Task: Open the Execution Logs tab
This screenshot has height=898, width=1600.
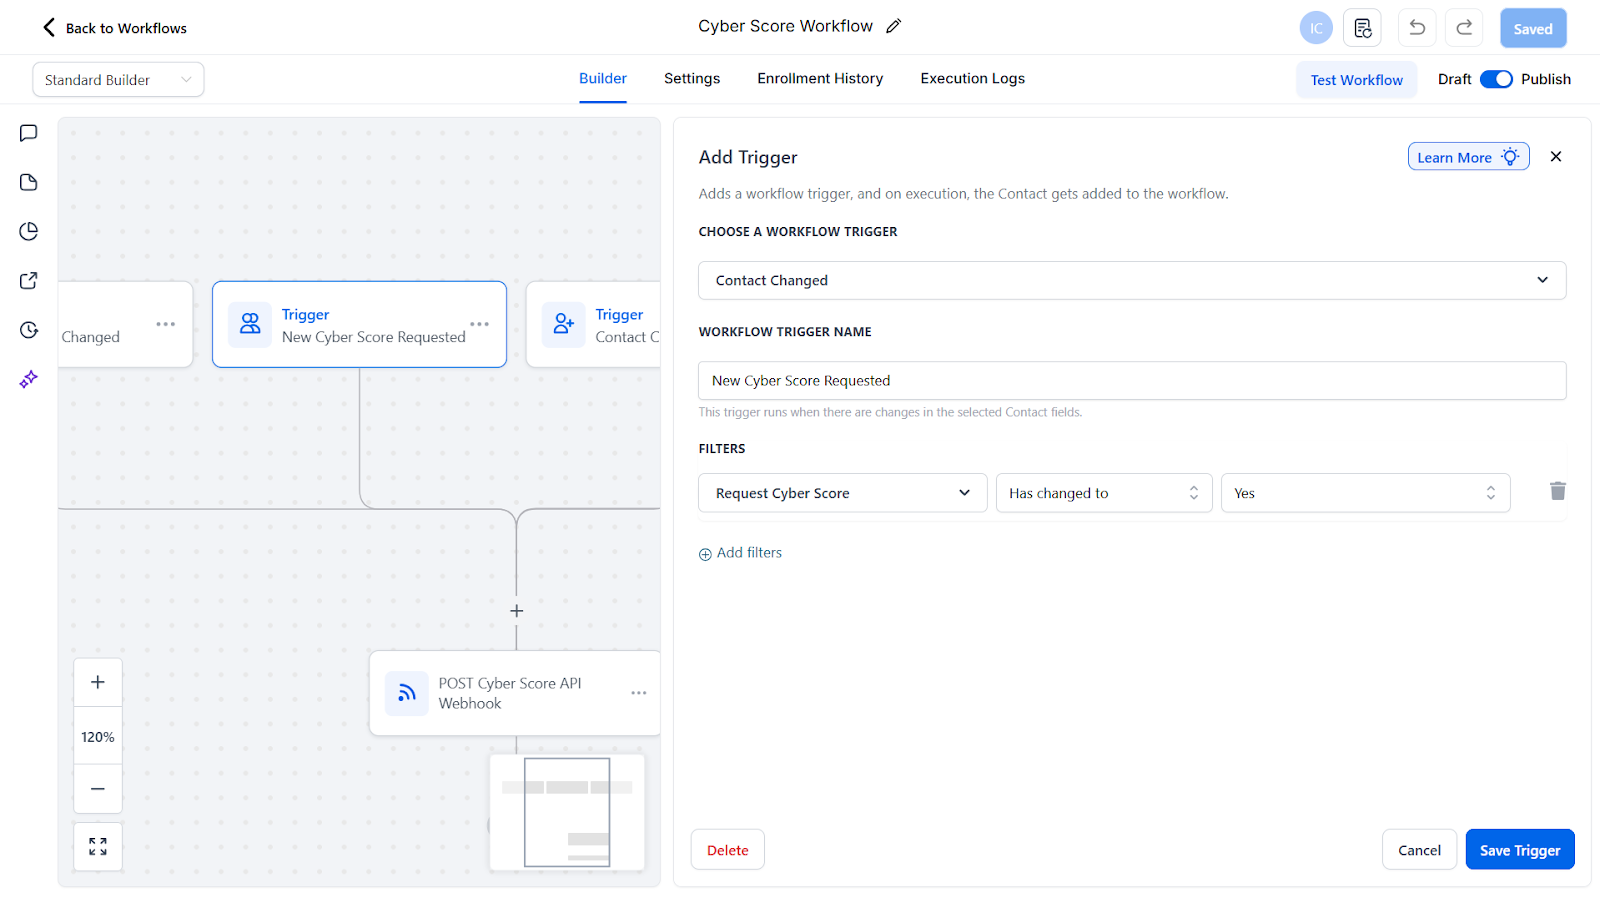Action: click(973, 78)
